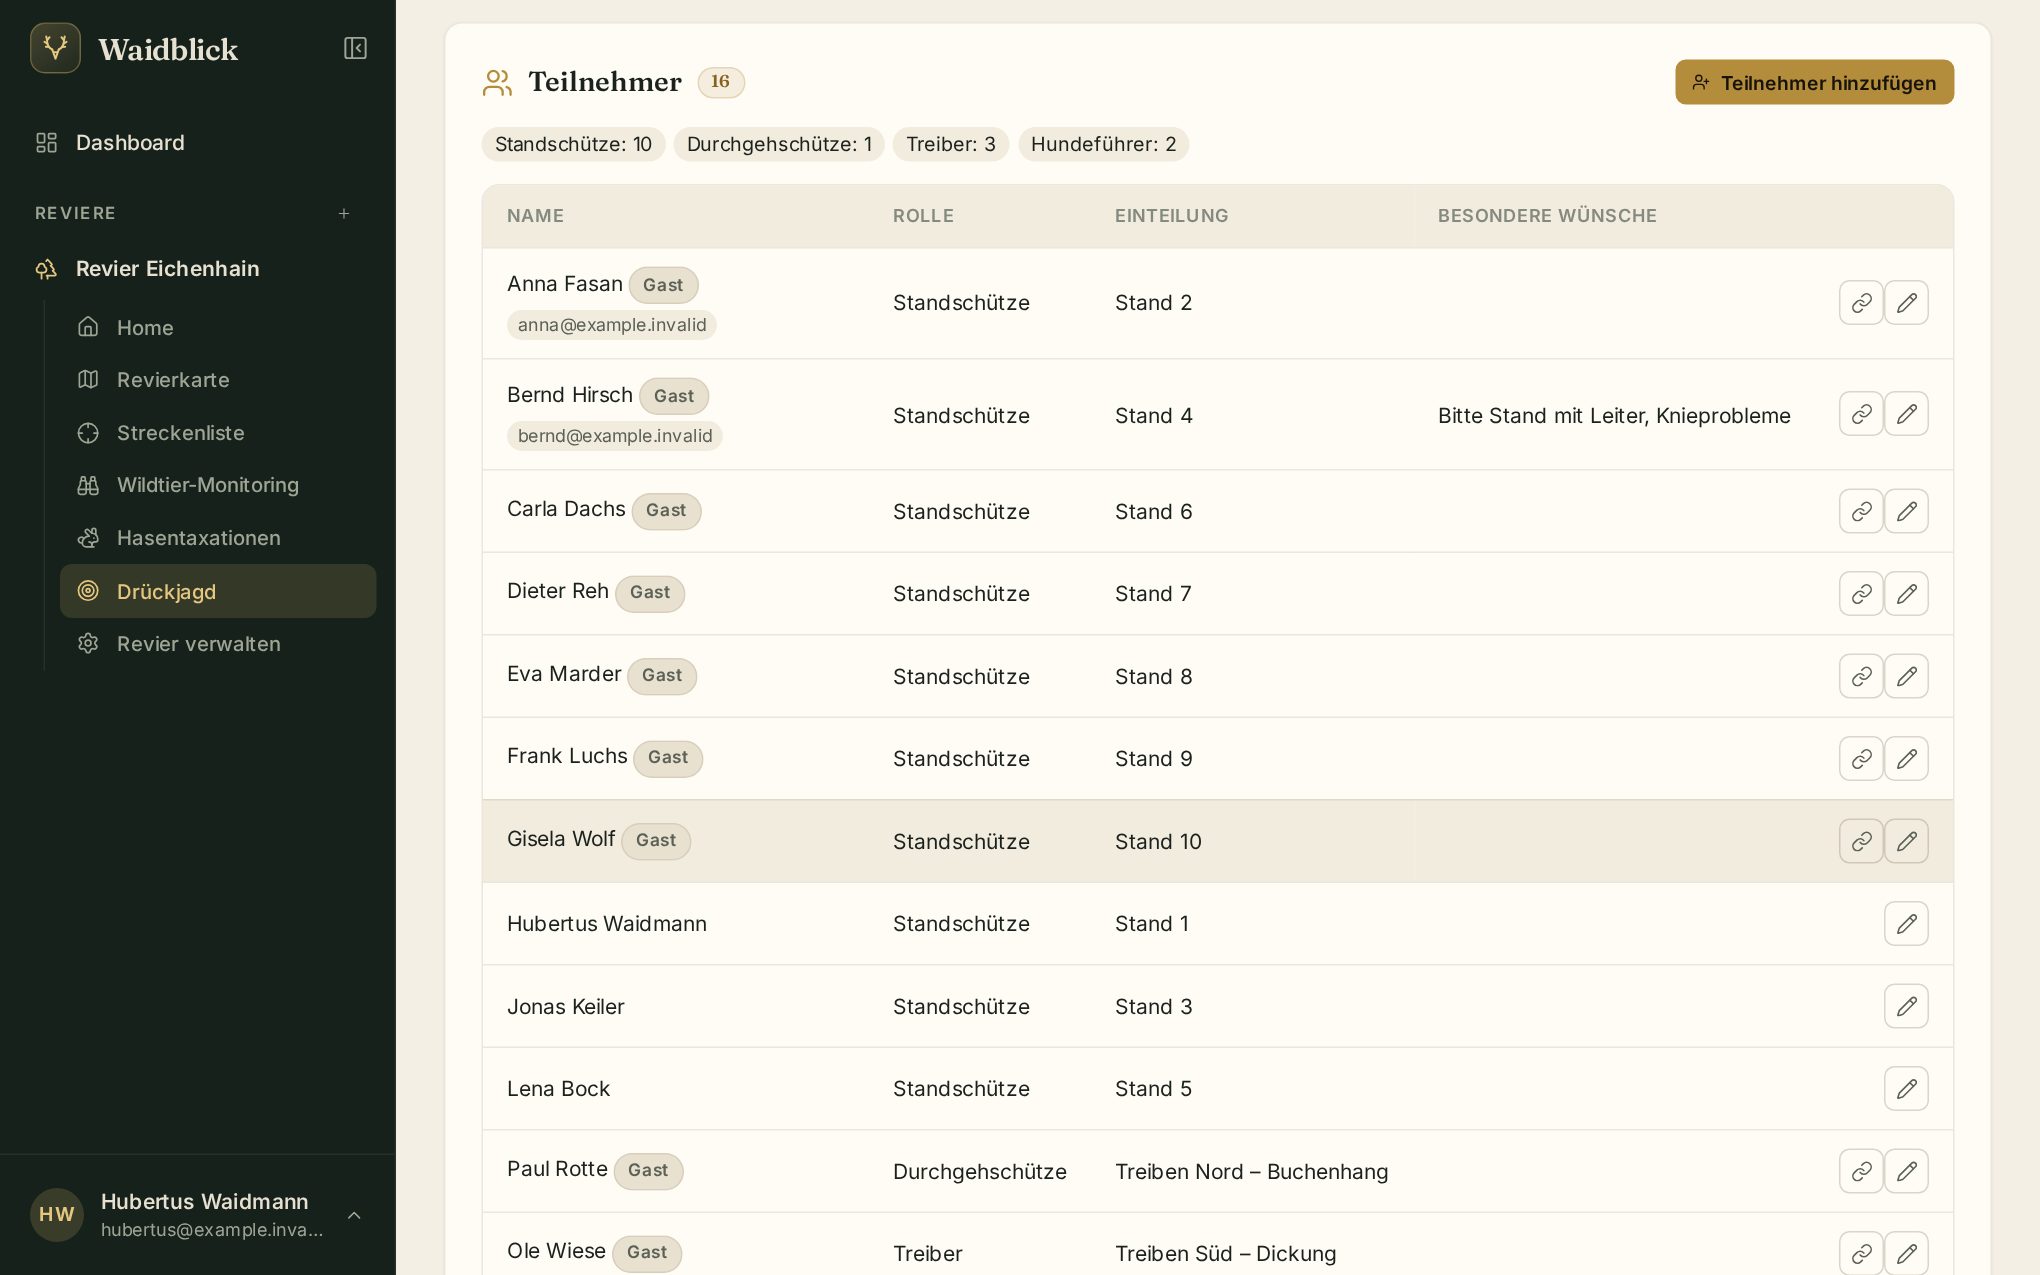Add a new Revier with plus
Viewport: 2040px width, 1275px height.
[x=344, y=213]
